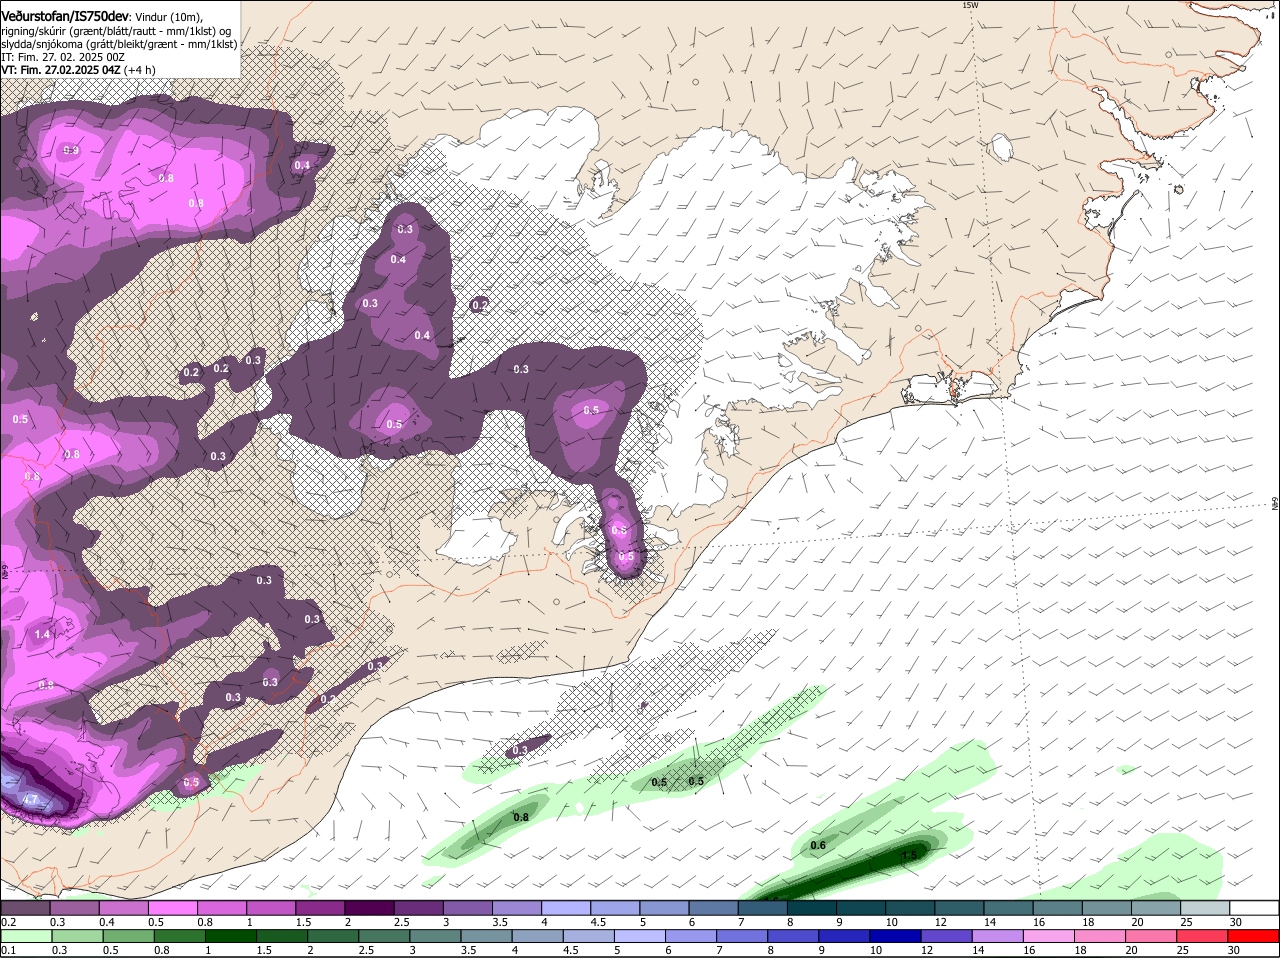Click pale green swatch labeled 0.1 in lower legend

pos(25,936)
